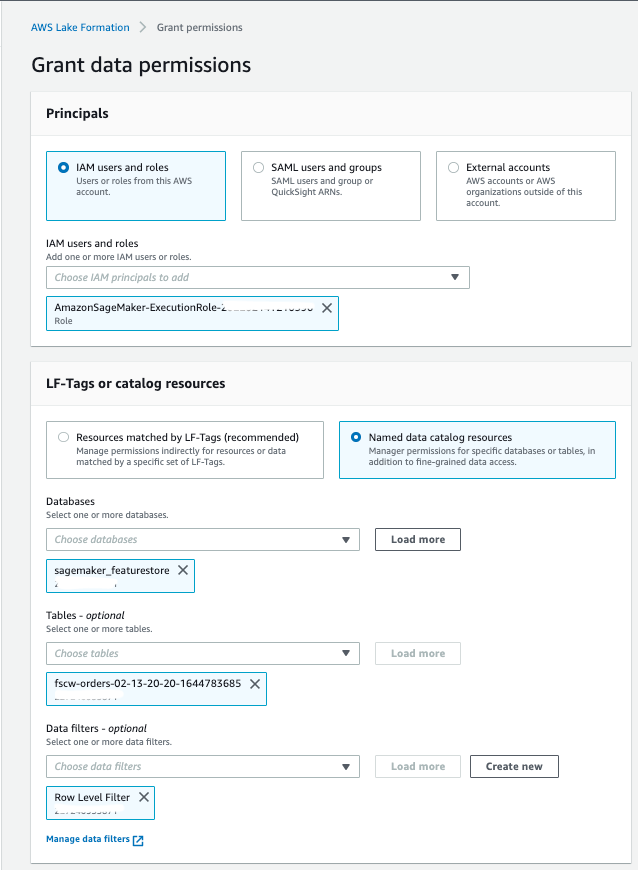Click the breadcrumb chevron separator icon
The width and height of the screenshot is (638, 870).
(x=143, y=27)
